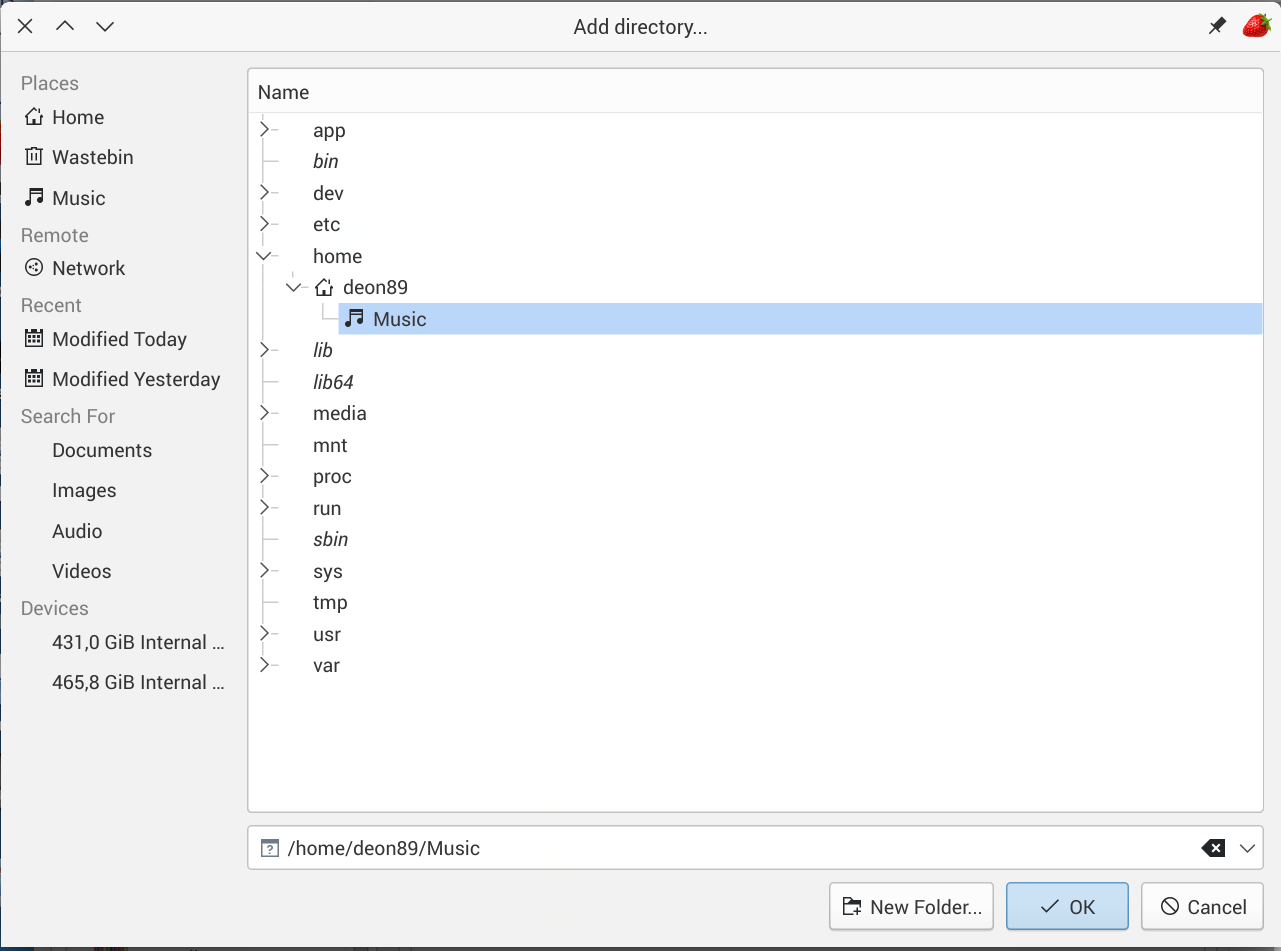
Task: Click the up arrow in the title bar
Action: 65,26
